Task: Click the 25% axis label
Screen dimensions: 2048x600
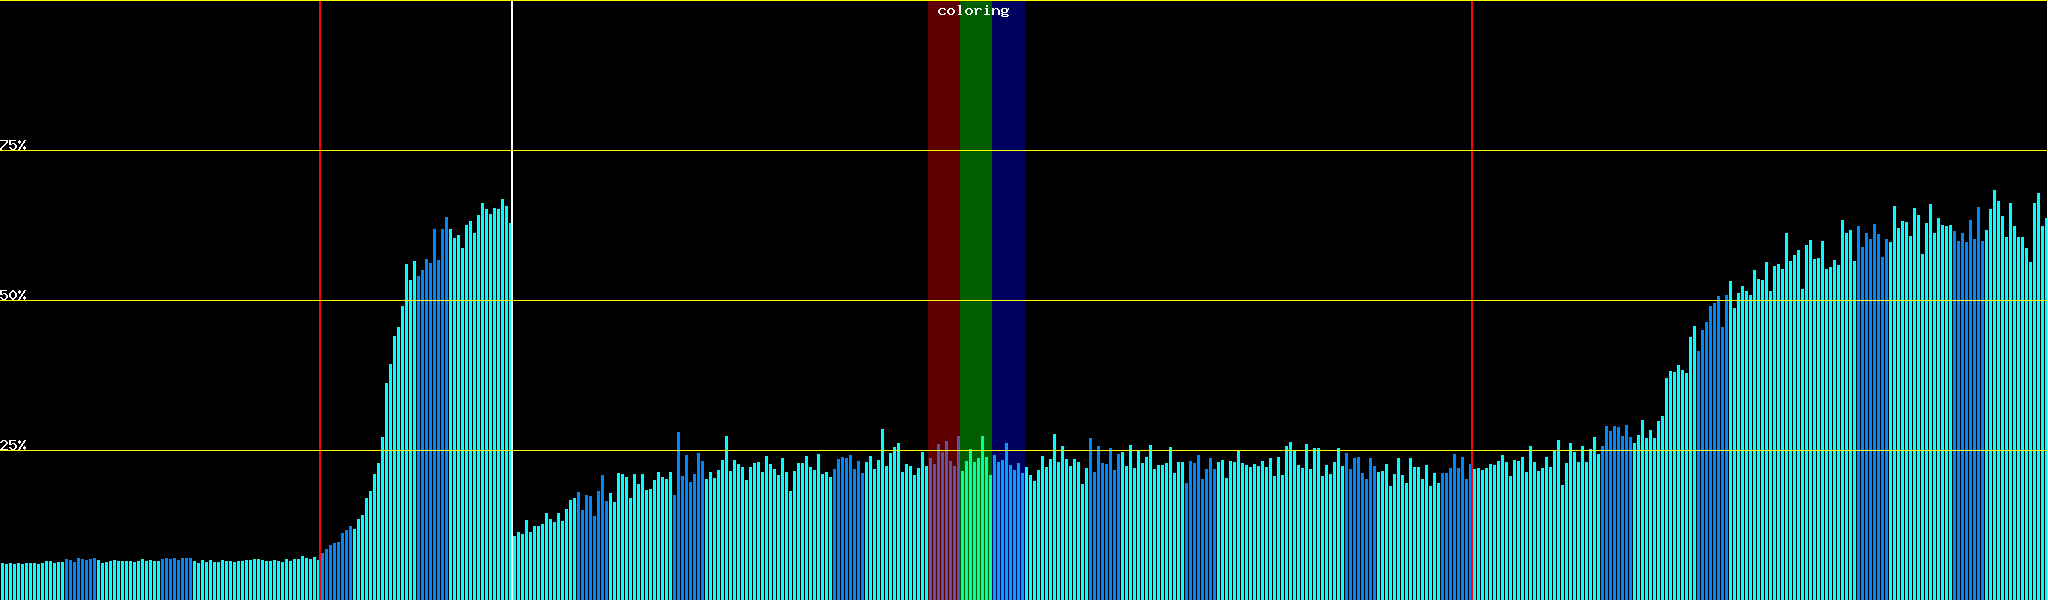Action: point(13,445)
